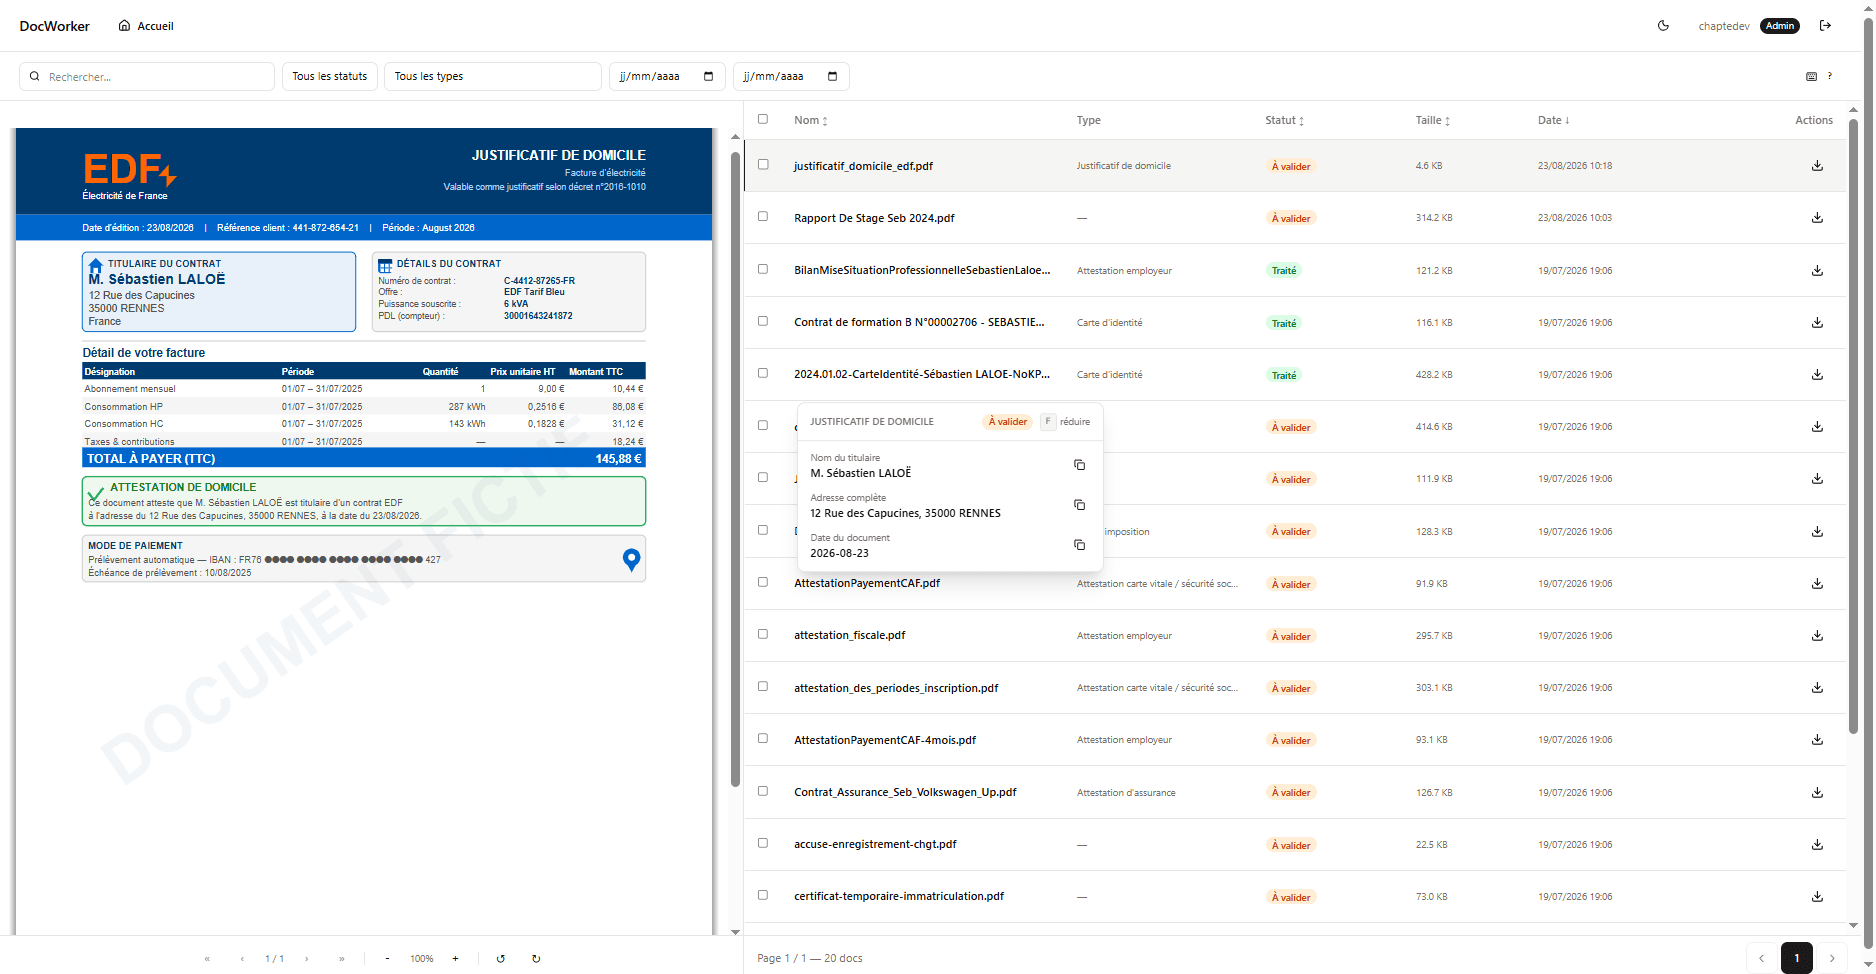Click the search magnifier icon
Screen dimensions: 1876x974
pos(35,76)
